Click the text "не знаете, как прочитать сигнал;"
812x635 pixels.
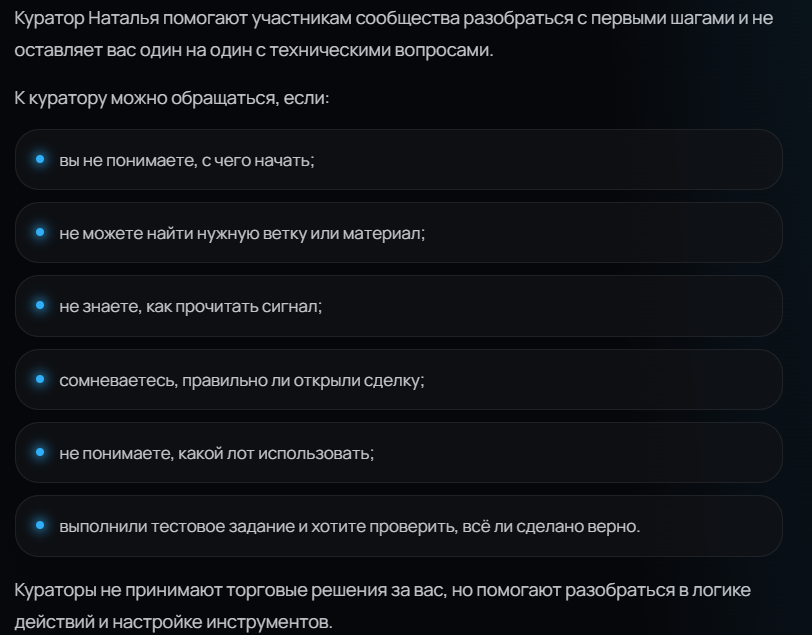[191, 307]
